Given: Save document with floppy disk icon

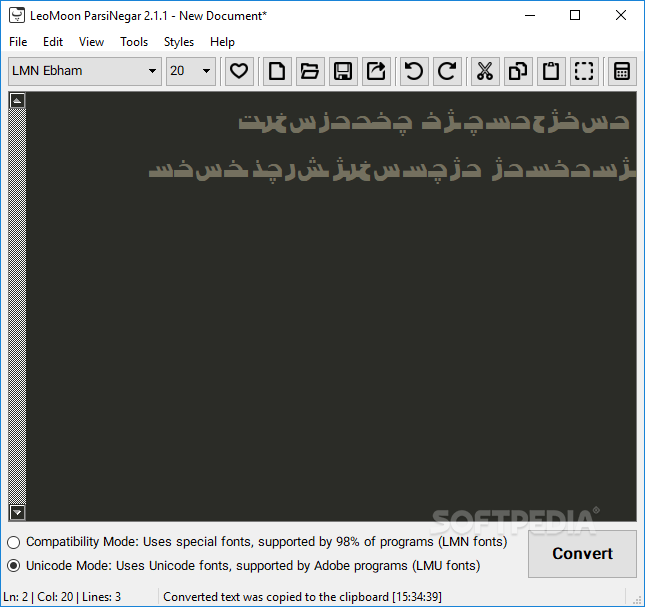Looking at the screenshot, I should click(343, 71).
